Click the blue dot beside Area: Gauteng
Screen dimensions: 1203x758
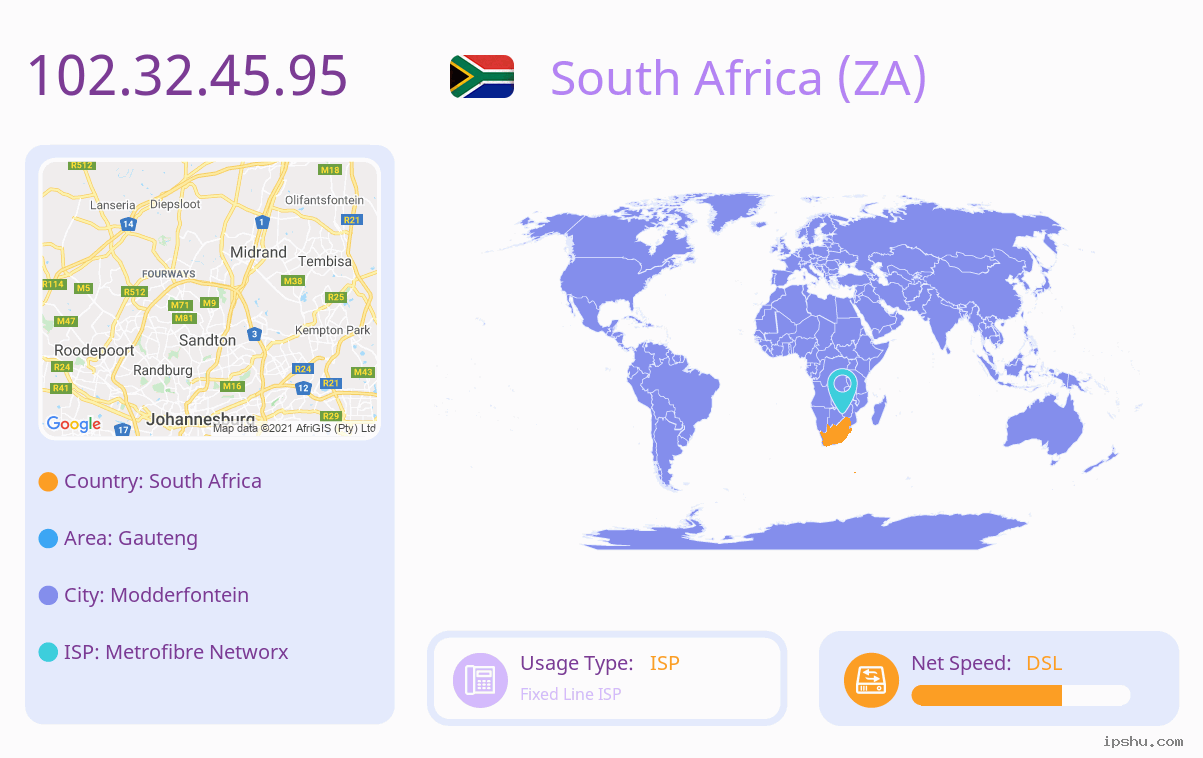(x=48, y=539)
